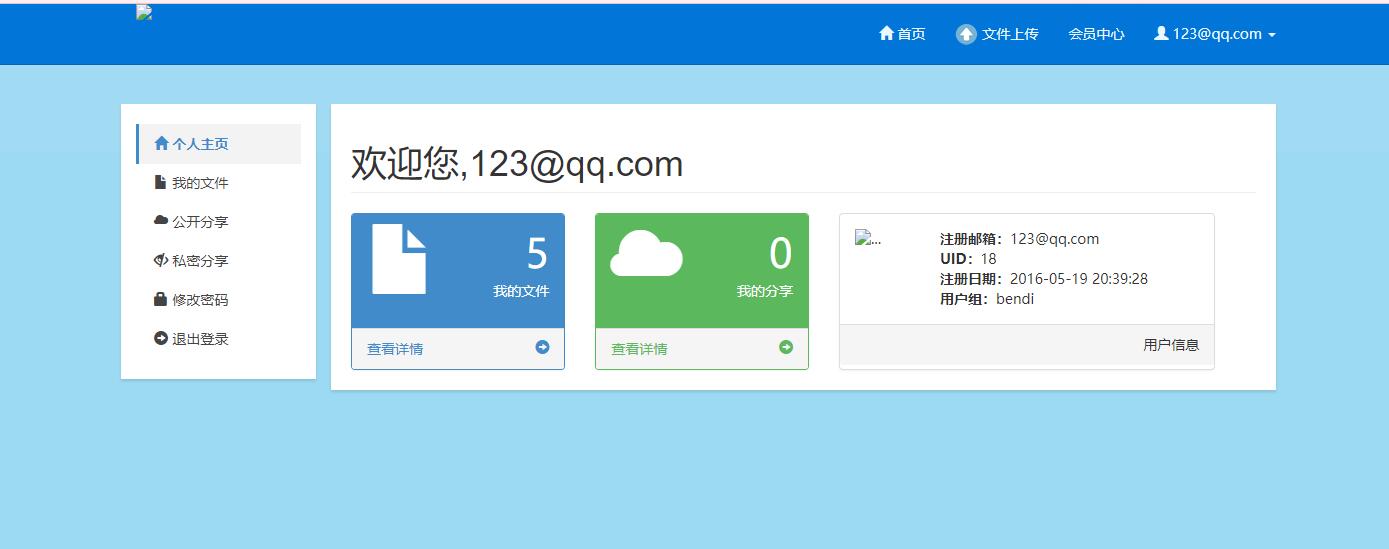
Task: Open 私密分享 in the sidebar
Action: (200, 261)
